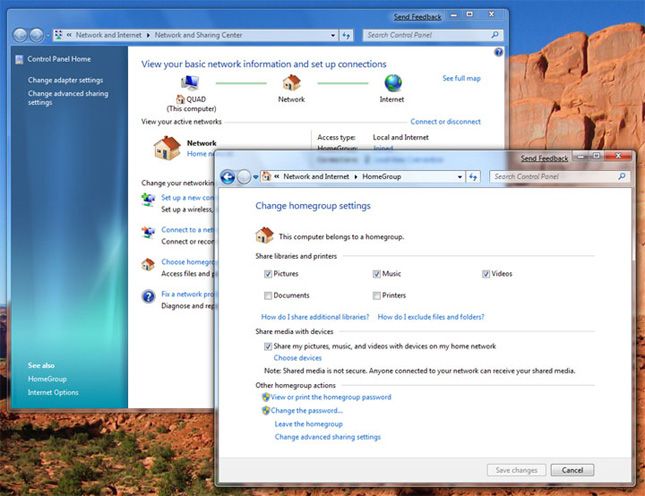The width and height of the screenshot is (645, 496).
Task: Click HomeGroup link under See also
Action: click(x=47, y=379)
